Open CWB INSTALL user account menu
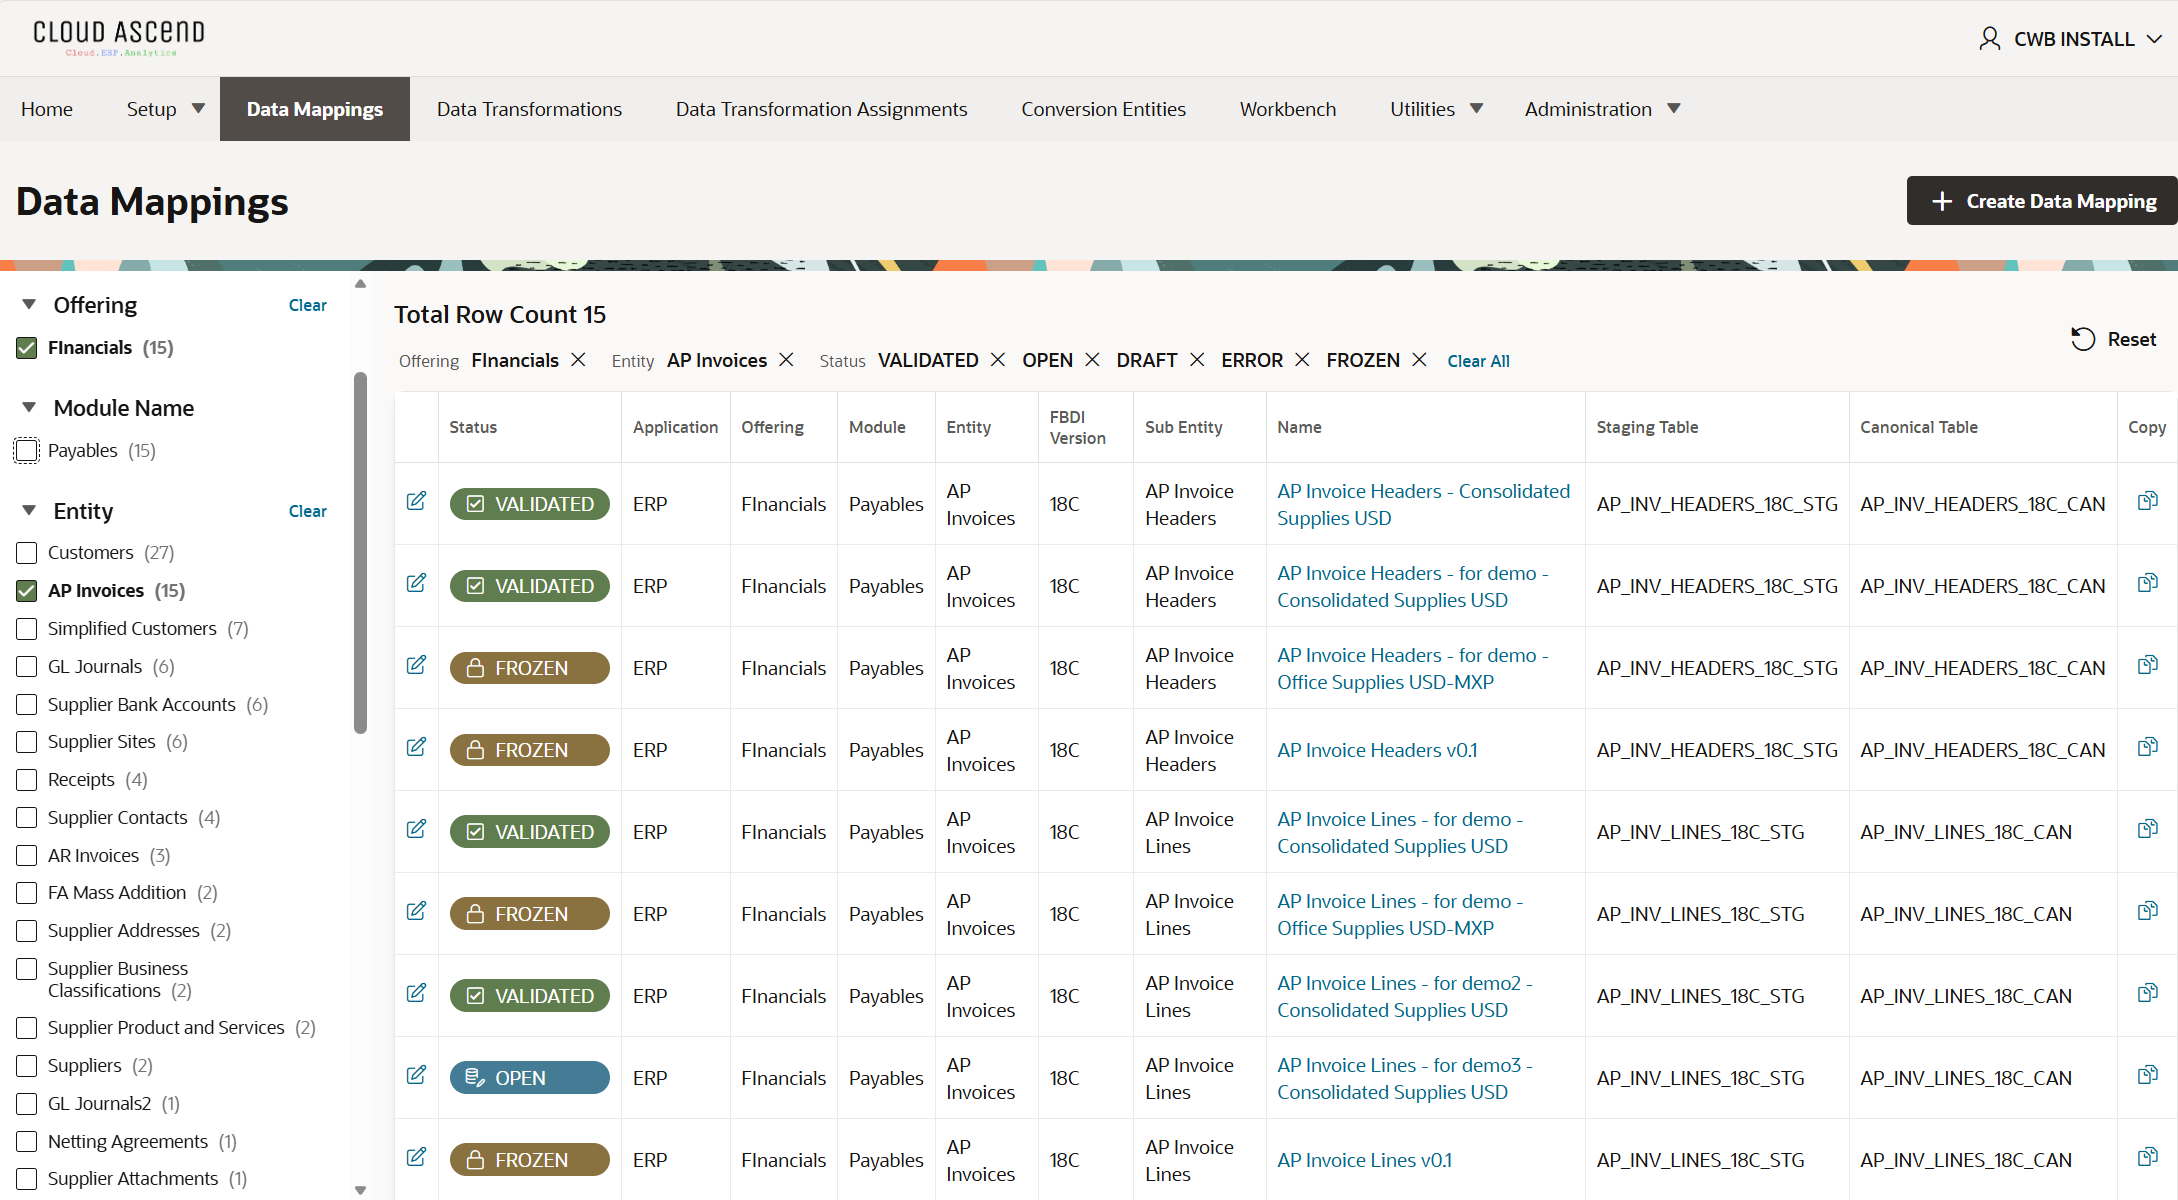The image size is (2178, 1200). coord(2071,39)
